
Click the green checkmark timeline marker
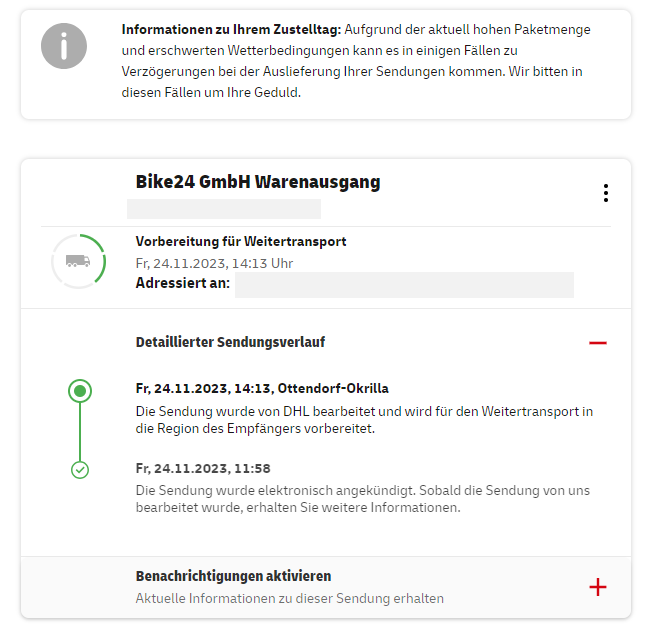[81, 469]
